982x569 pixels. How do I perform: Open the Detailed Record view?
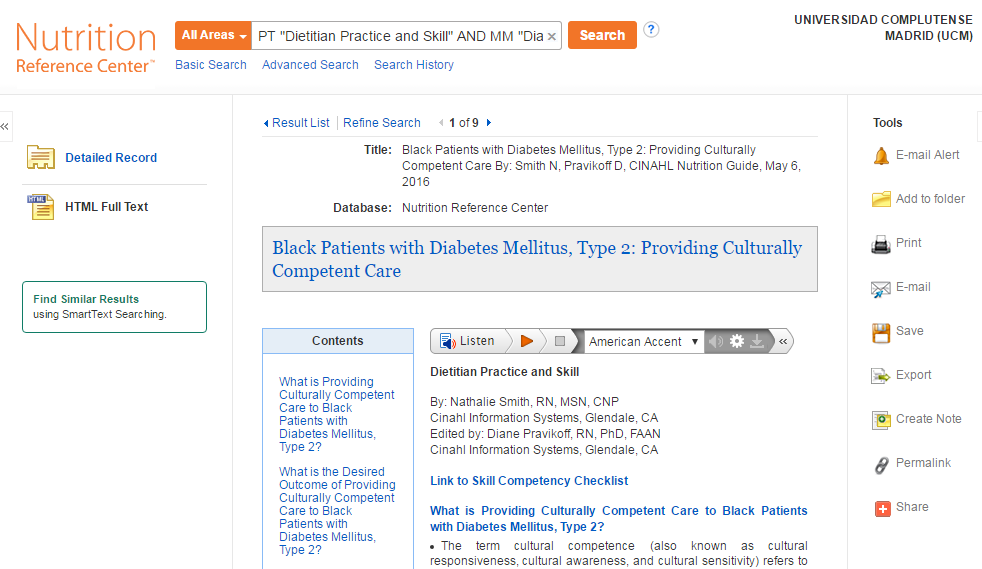[111, 158]
